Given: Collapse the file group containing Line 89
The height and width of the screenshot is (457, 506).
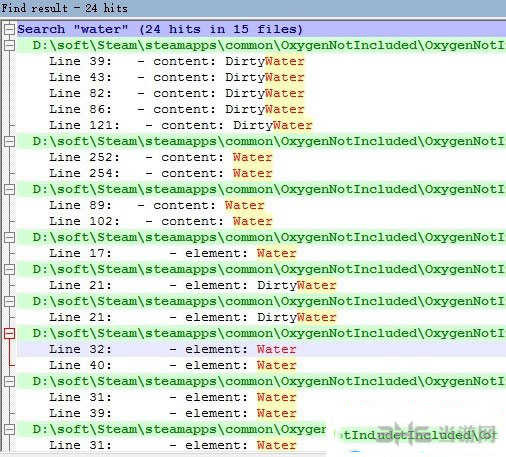Looking at the screenshot, I should tap(9, 189).
